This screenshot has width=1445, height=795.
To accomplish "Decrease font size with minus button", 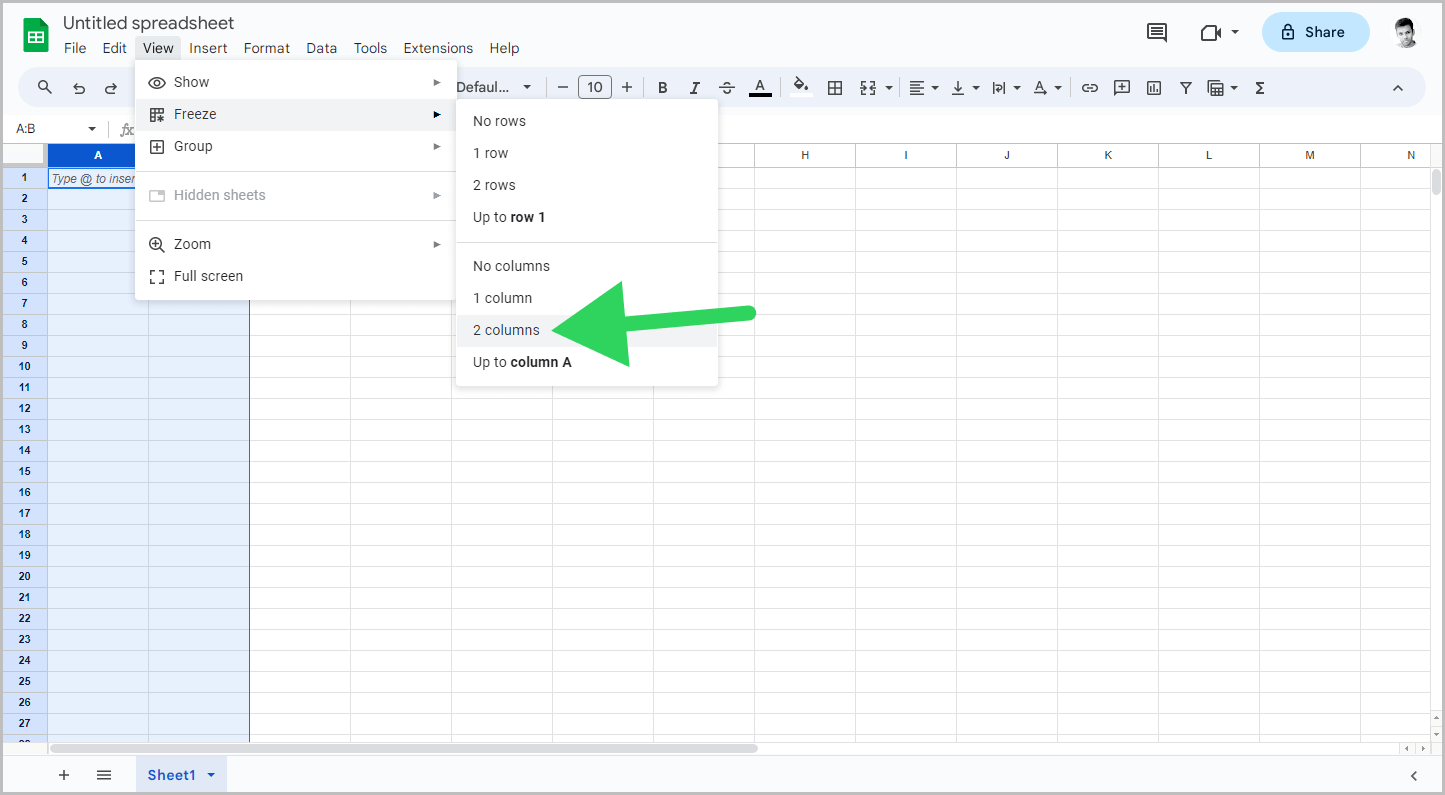I will click(563, 88).
